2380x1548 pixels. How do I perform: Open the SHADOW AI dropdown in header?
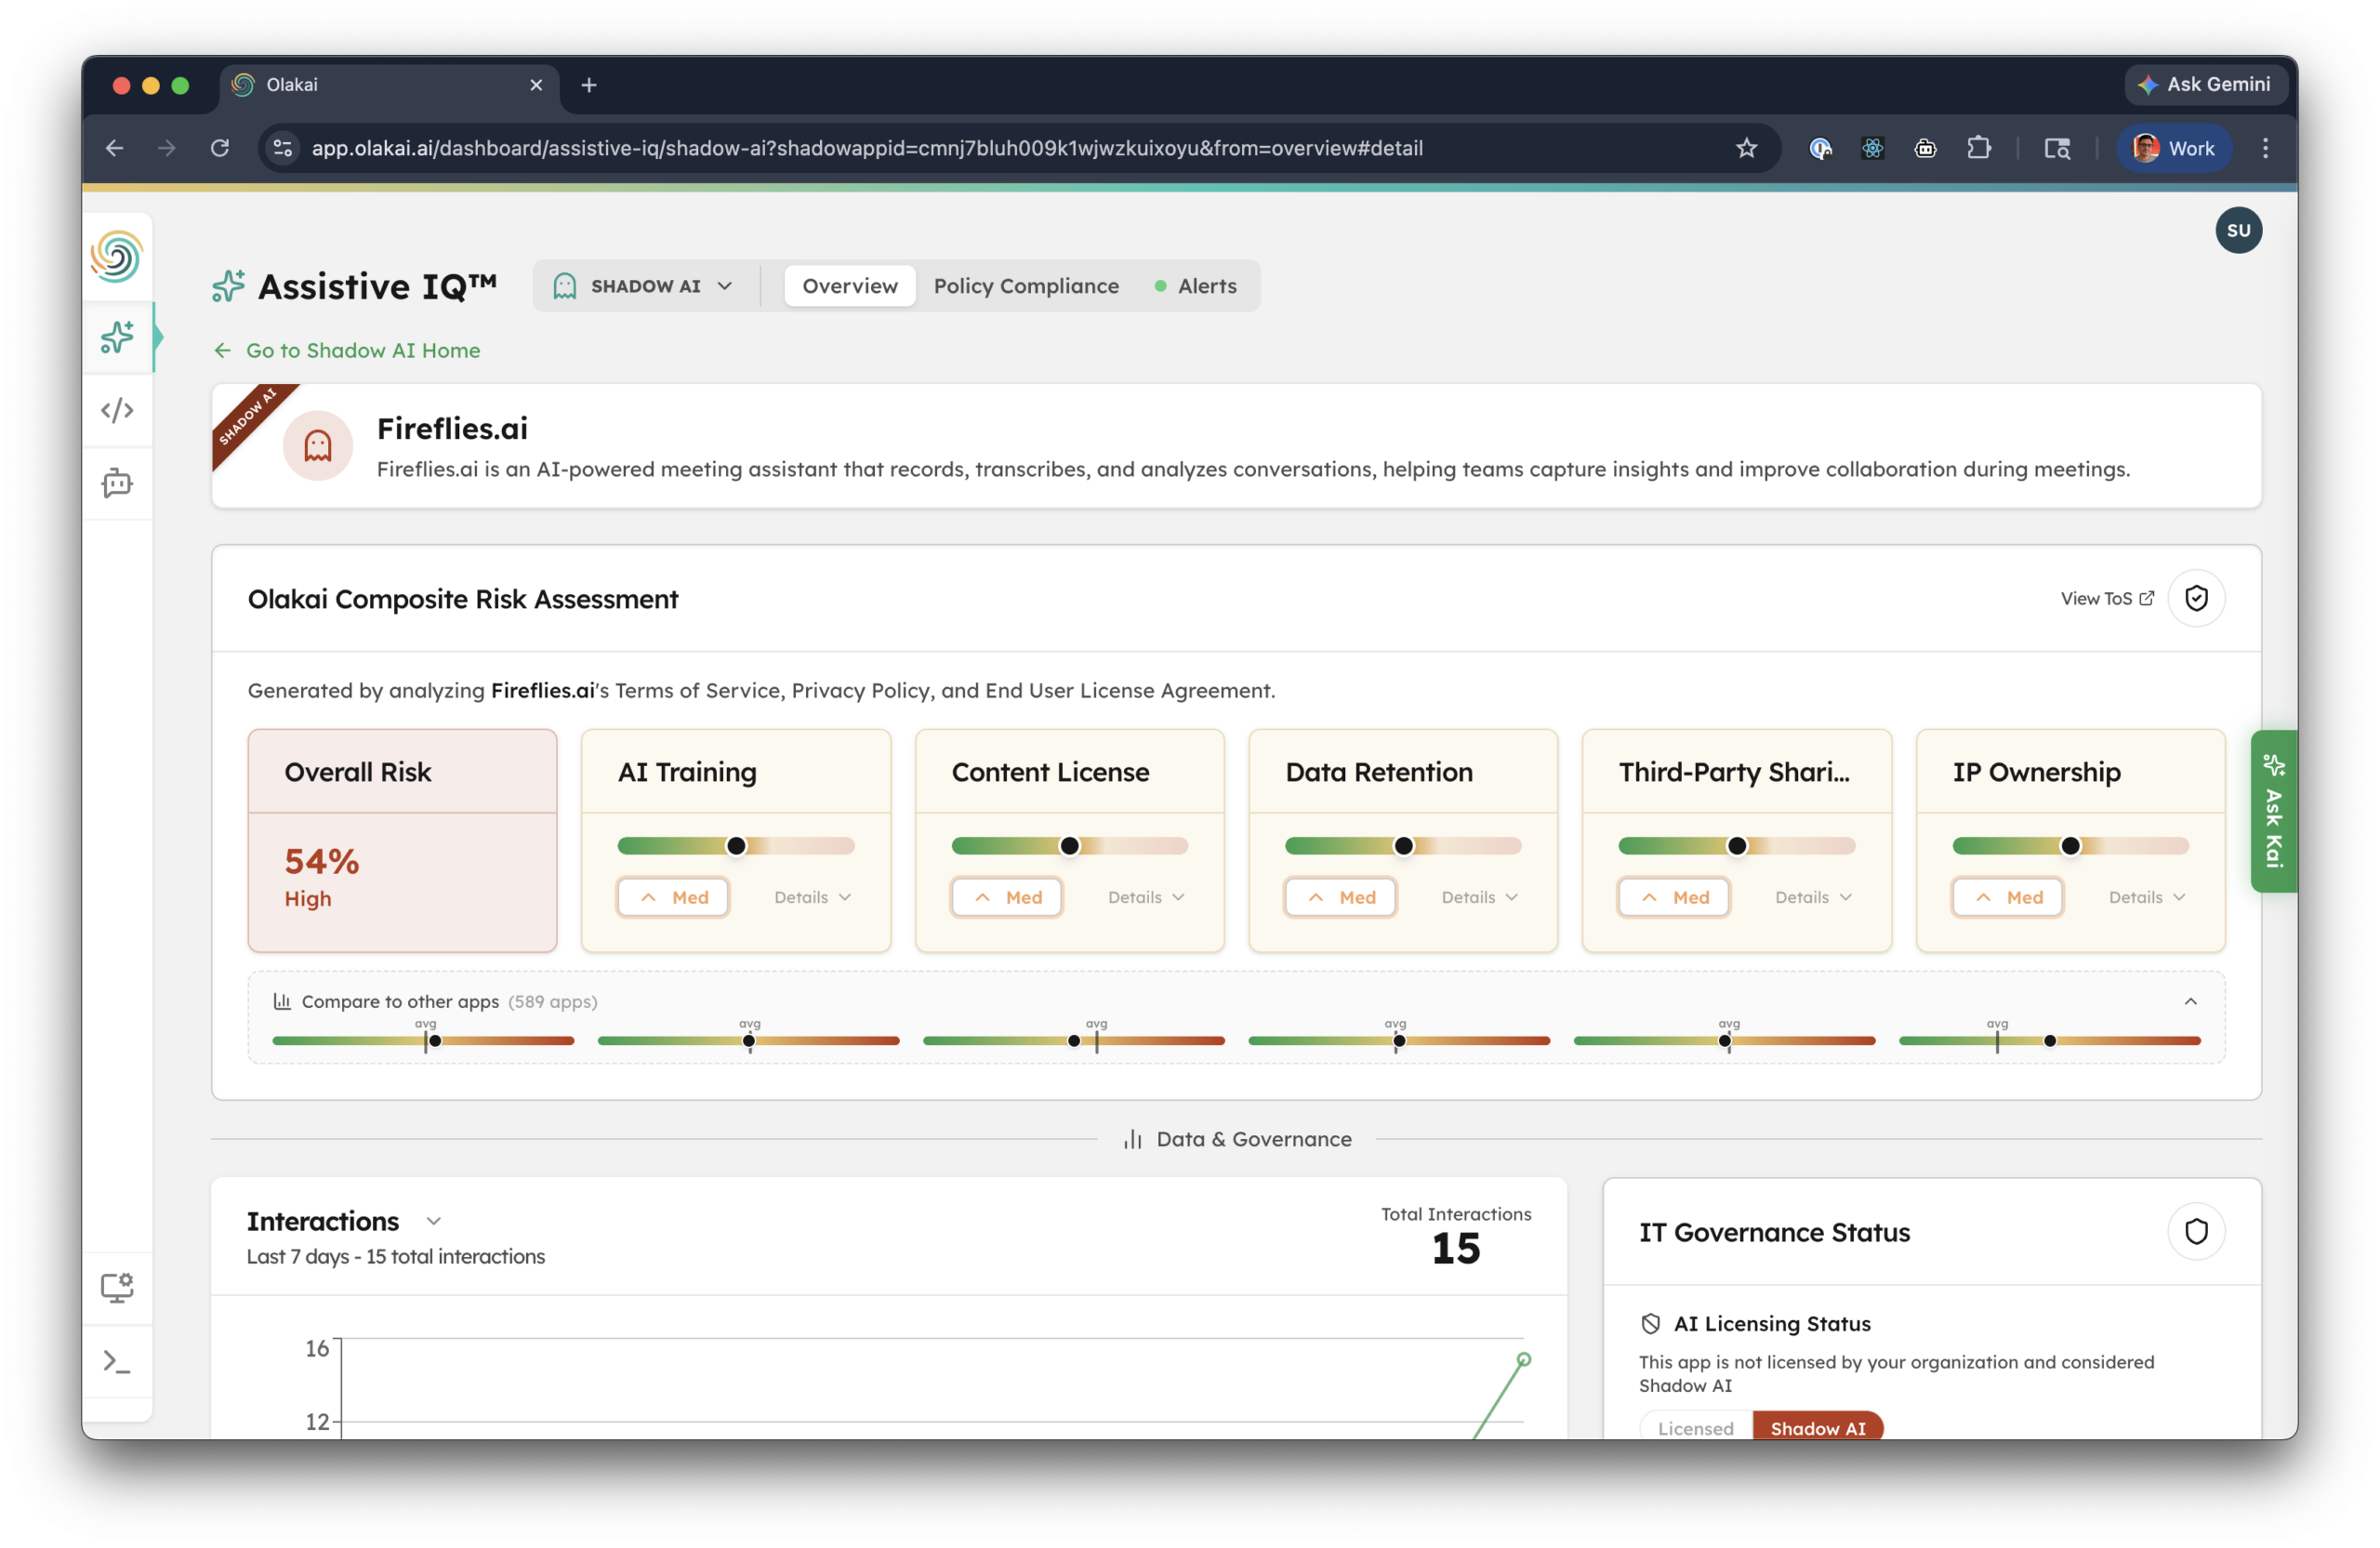[x=645, y=285]
